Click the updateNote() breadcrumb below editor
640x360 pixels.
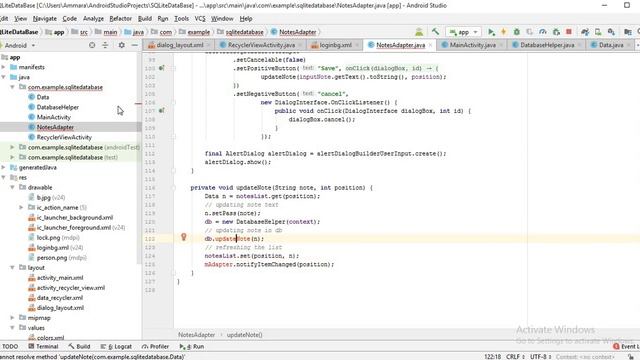coord(244,335)
